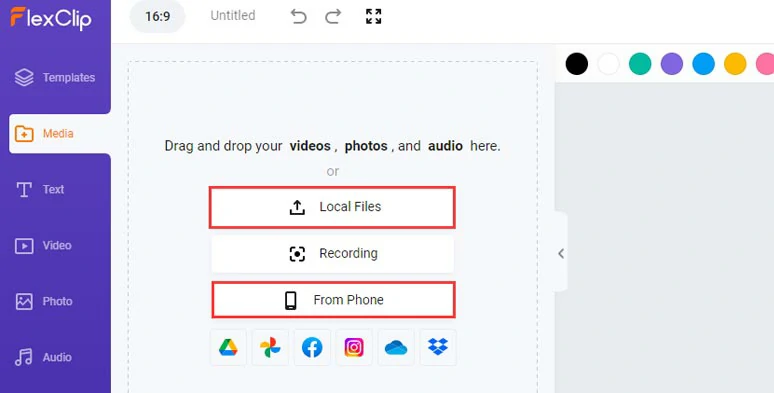Import from OneDrive cloud icon

[x=396, y=348]
